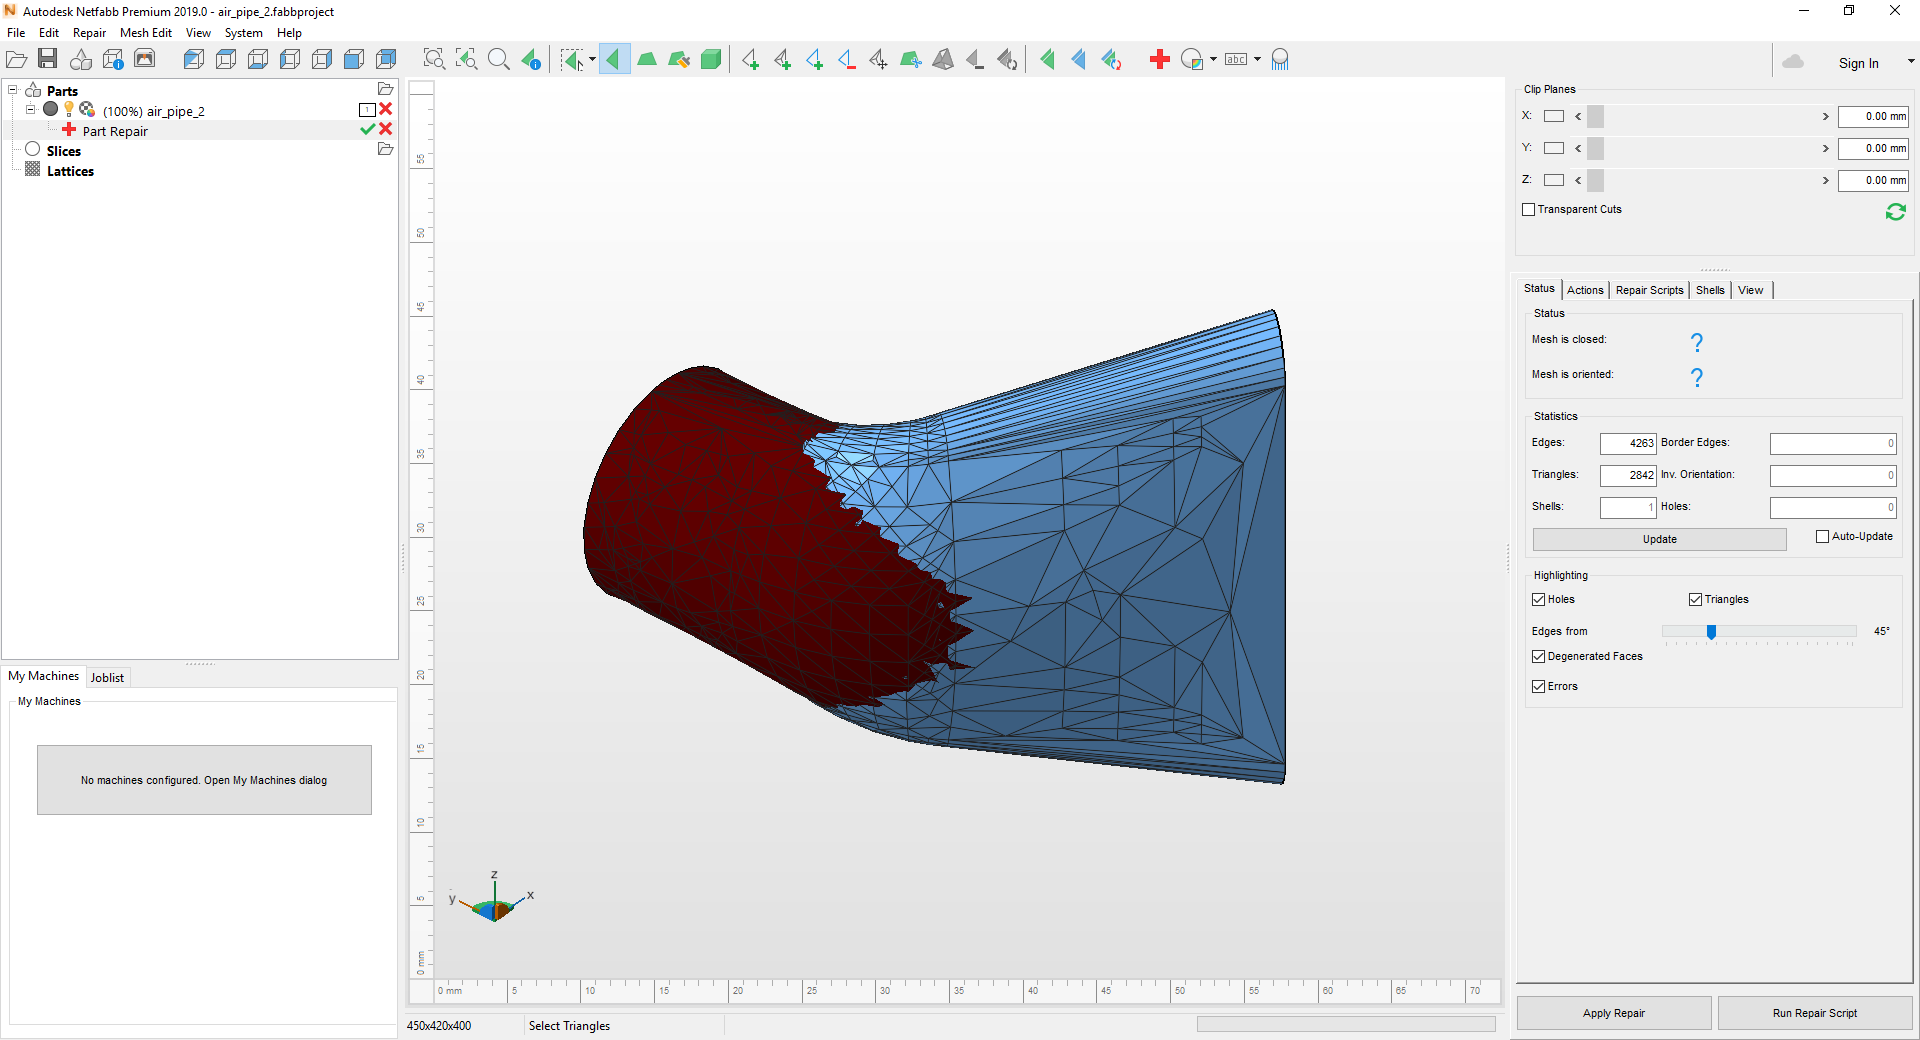Click the green refresh clip planes icon
The height and width of the screenshot is (1040, 1920).
[x=1895, y=212]
